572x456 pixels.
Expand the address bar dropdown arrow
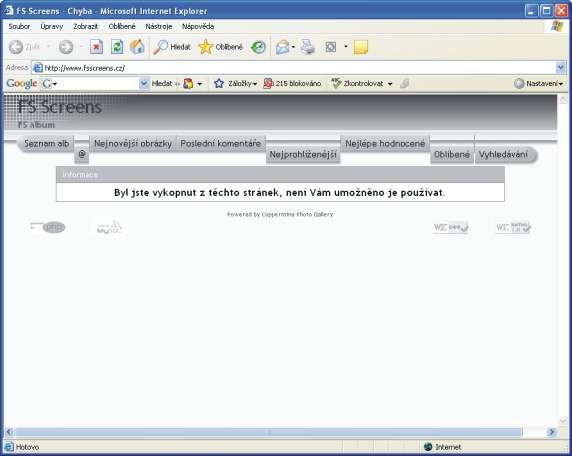[561, 67]
